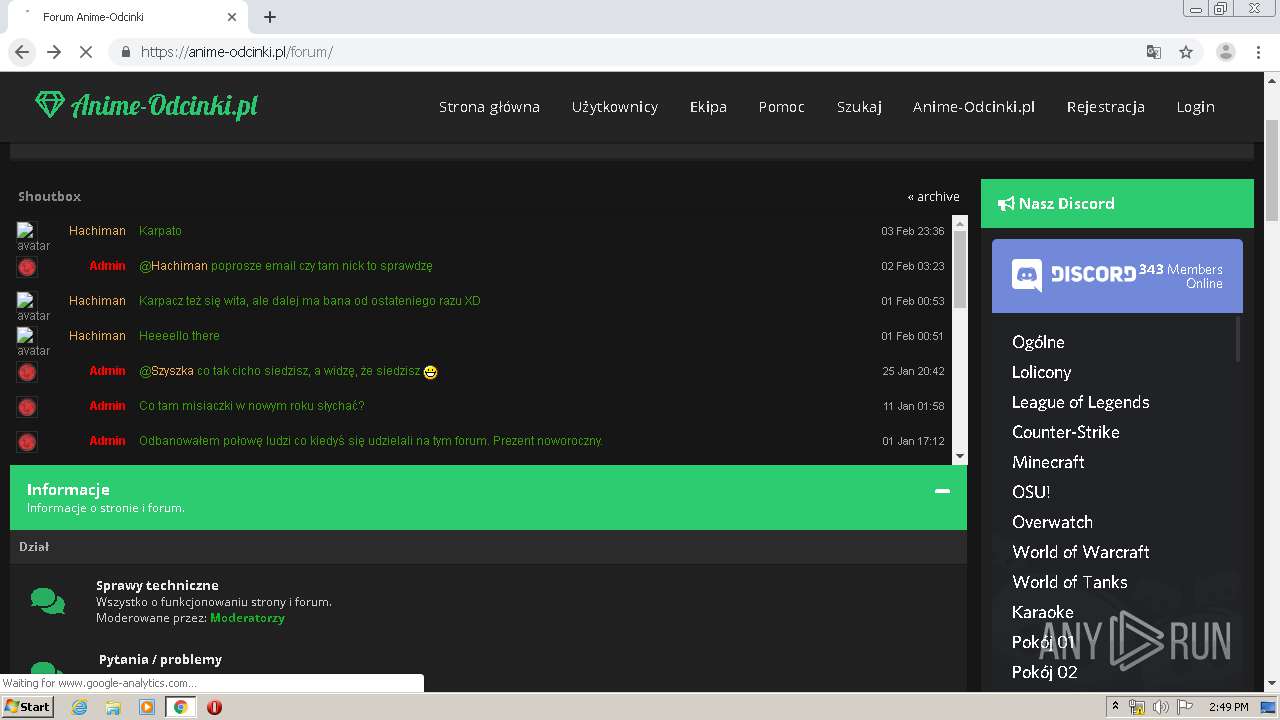The height and width of the screenshot is (720, 1280).
Task: Open the Sprawy techniczne forum
Action: pos(157,585)
